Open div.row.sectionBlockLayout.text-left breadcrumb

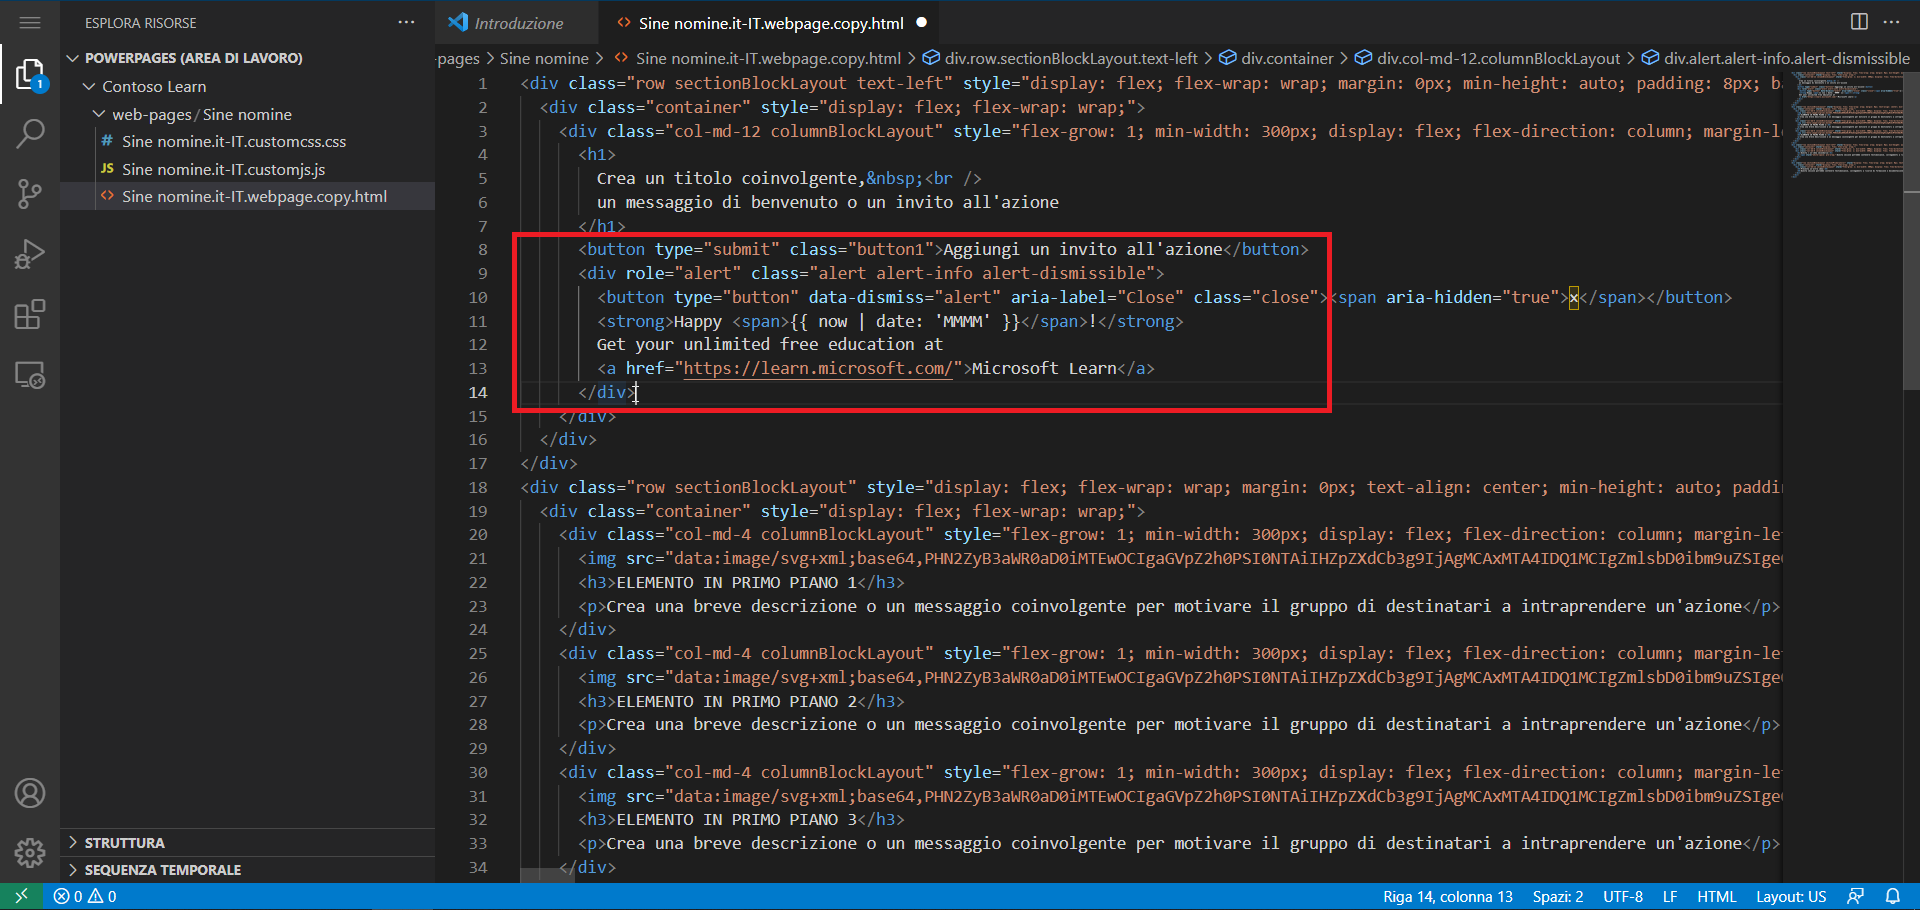tap(1071, 59)
